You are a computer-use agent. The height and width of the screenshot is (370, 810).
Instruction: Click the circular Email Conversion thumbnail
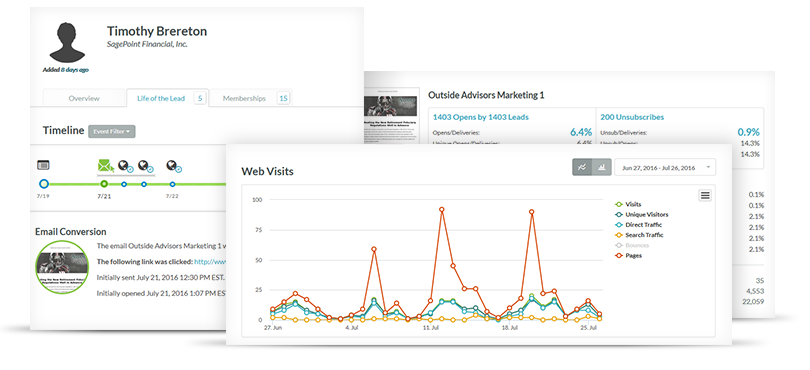pyautogui.click(x=62, y=267)
